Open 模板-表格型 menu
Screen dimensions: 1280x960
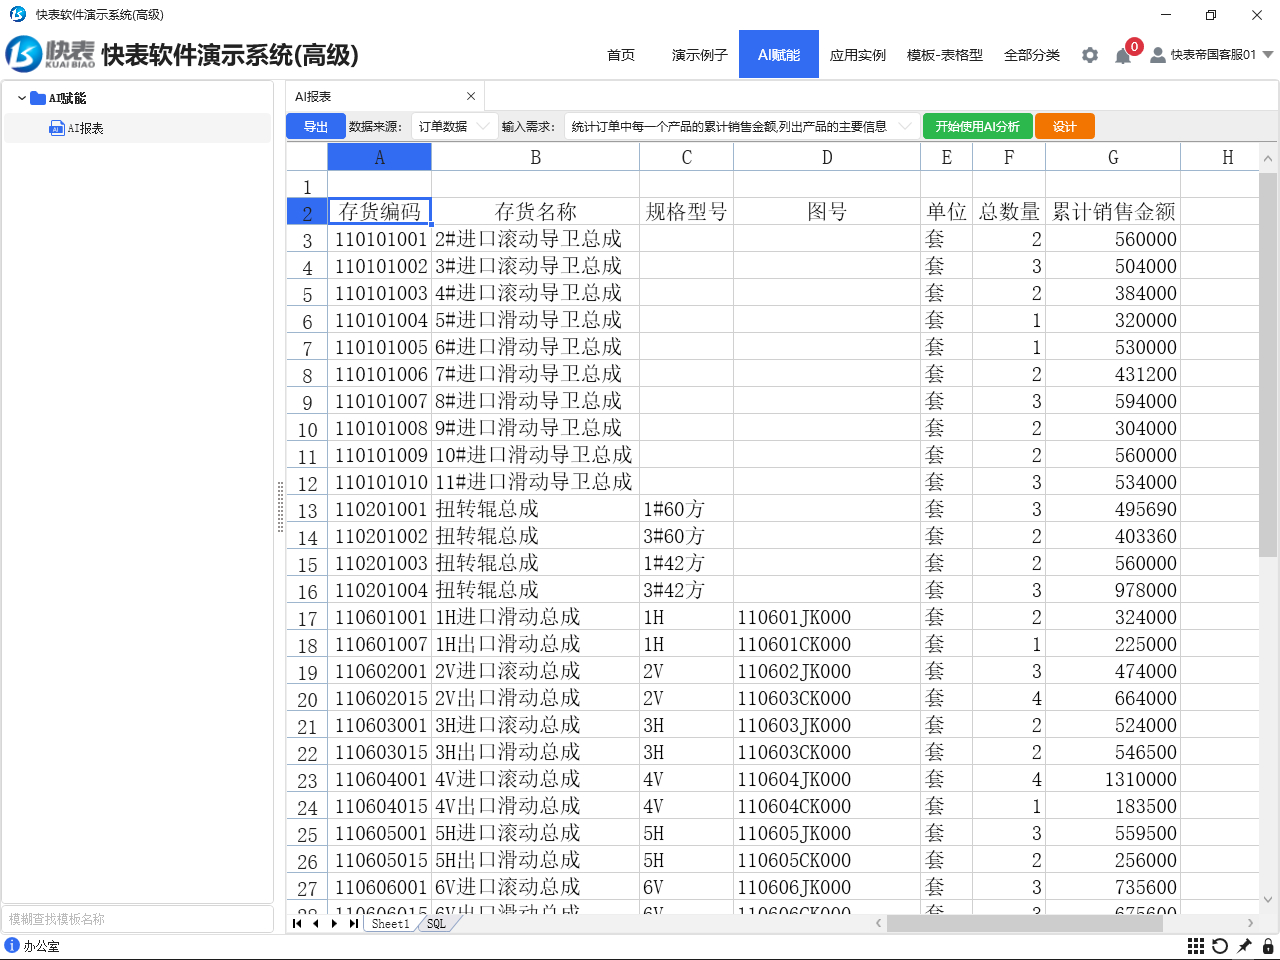pyautogui.click(x=945, y=55)
